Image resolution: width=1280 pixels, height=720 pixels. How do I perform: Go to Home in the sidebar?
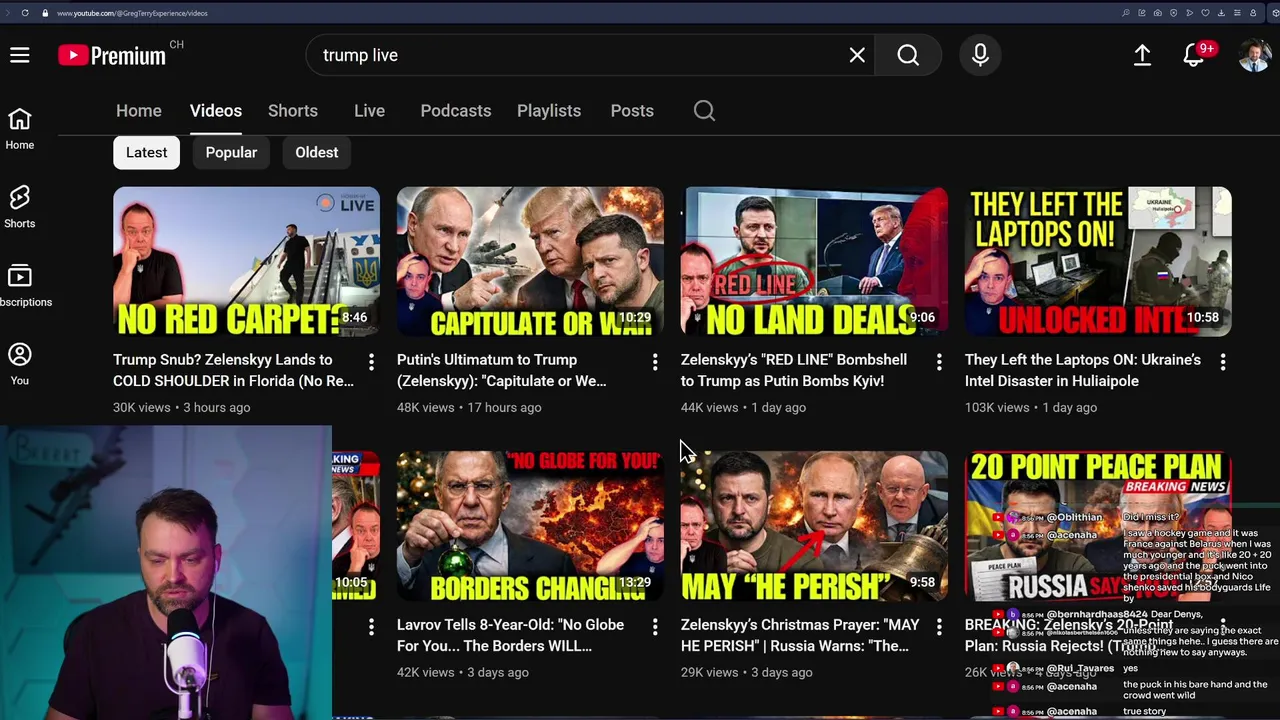(20, 130)
